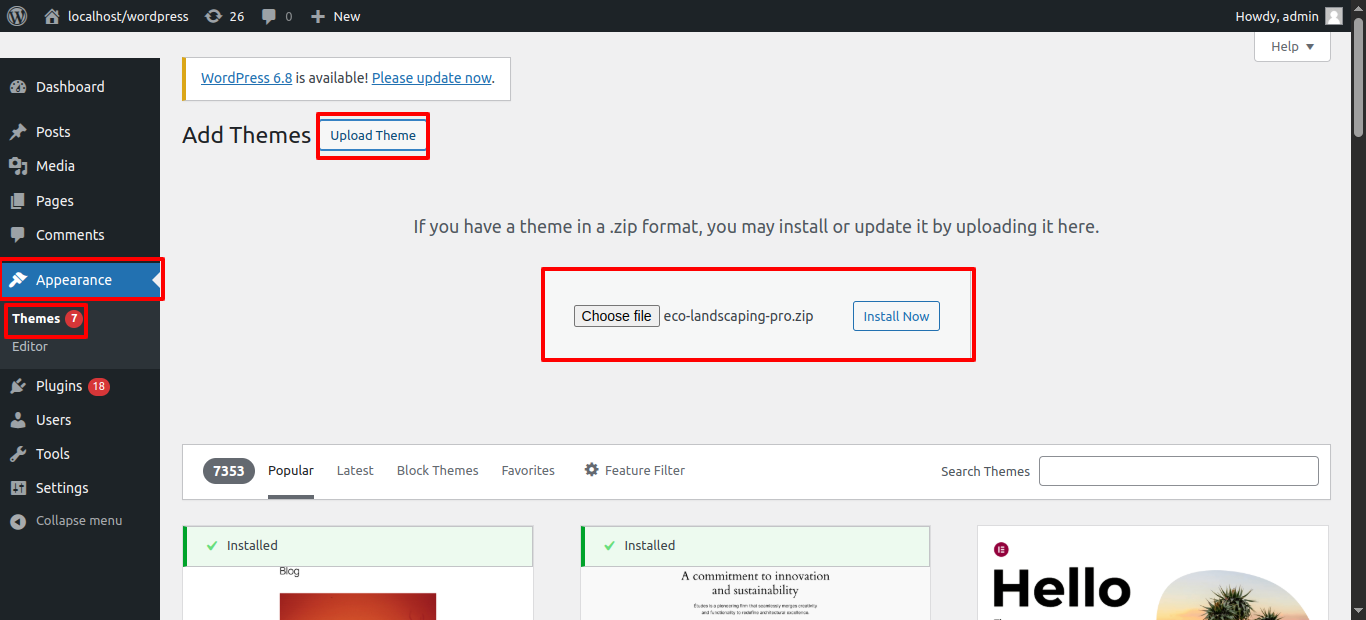This screenshot has width=1366, height=620.
Task: Click the Add Themes heading
Action: pyautogui.click(x=247, y=135)
